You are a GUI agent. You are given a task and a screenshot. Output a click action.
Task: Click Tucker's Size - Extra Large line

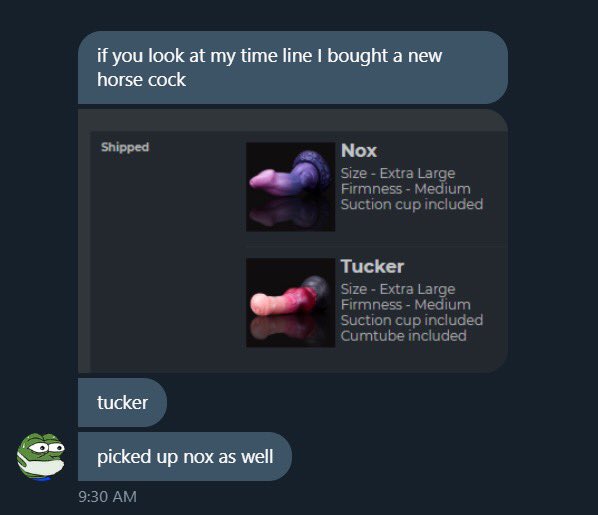(398, 289)
